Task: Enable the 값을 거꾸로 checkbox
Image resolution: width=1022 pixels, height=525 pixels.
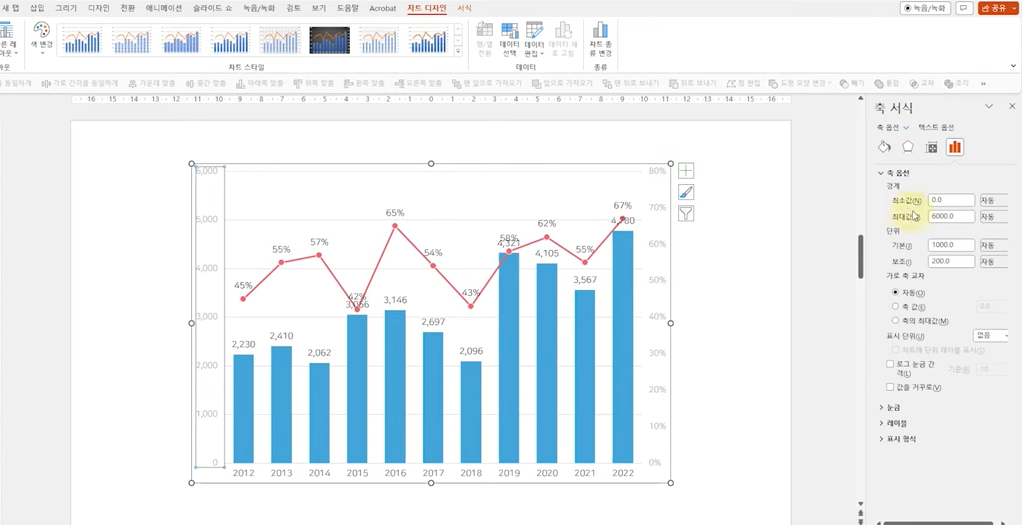Action: coord(890,387)
